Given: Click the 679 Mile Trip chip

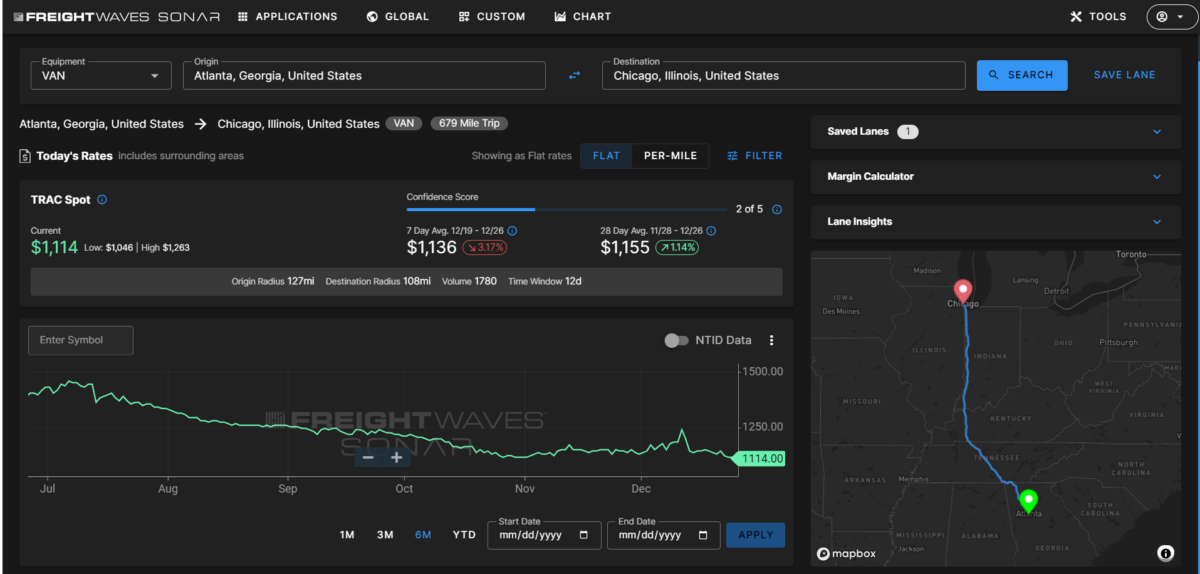Looking at the screenshot, I should point(470,124).
